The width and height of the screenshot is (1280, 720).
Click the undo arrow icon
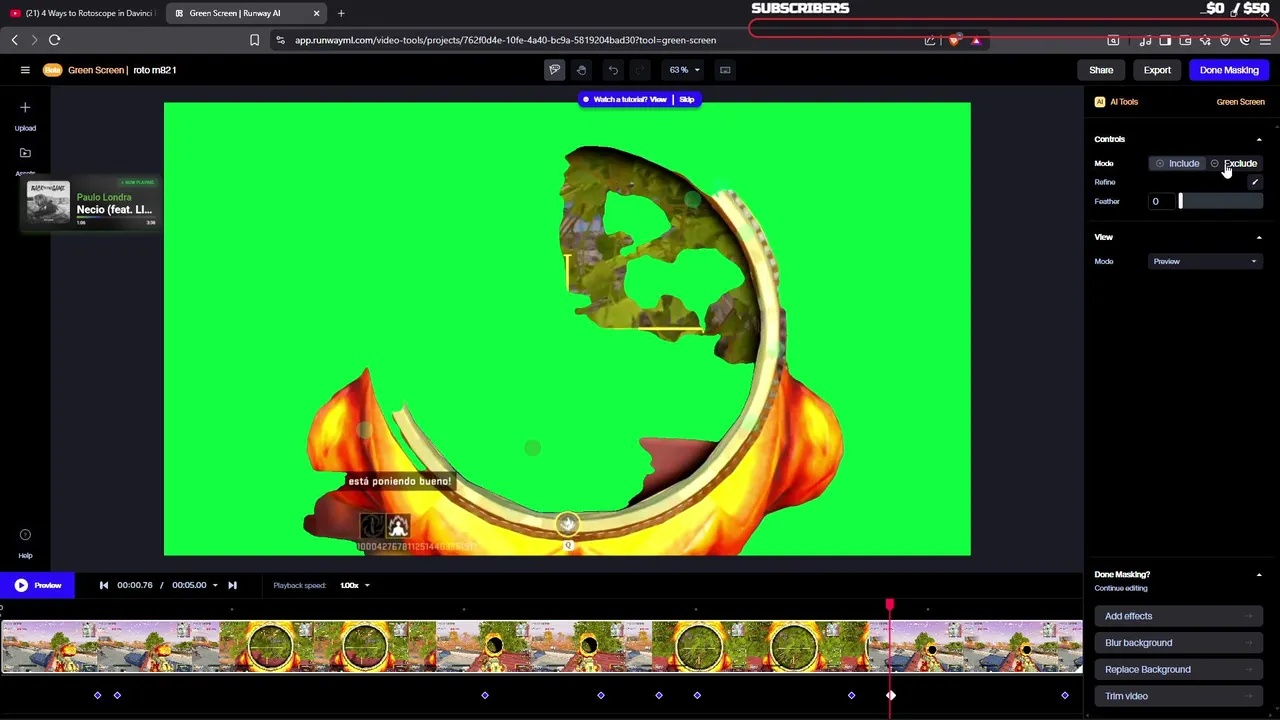coord(613,70)
